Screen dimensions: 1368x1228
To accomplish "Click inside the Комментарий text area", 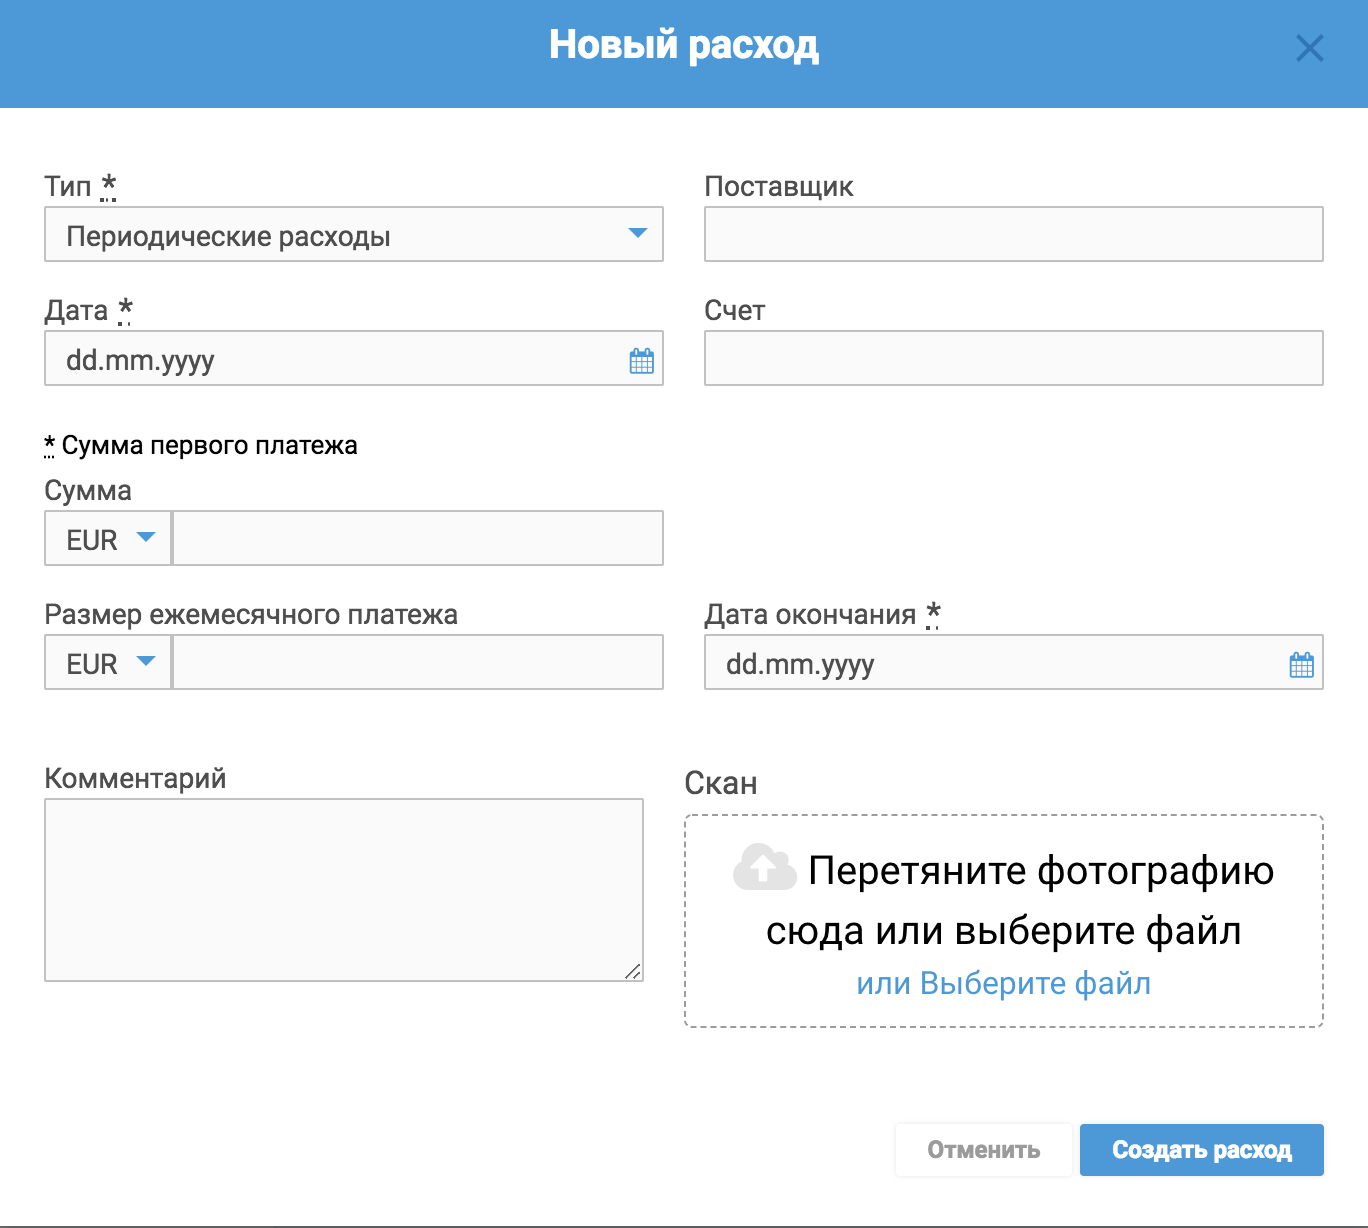I will [x=344, y=890].
